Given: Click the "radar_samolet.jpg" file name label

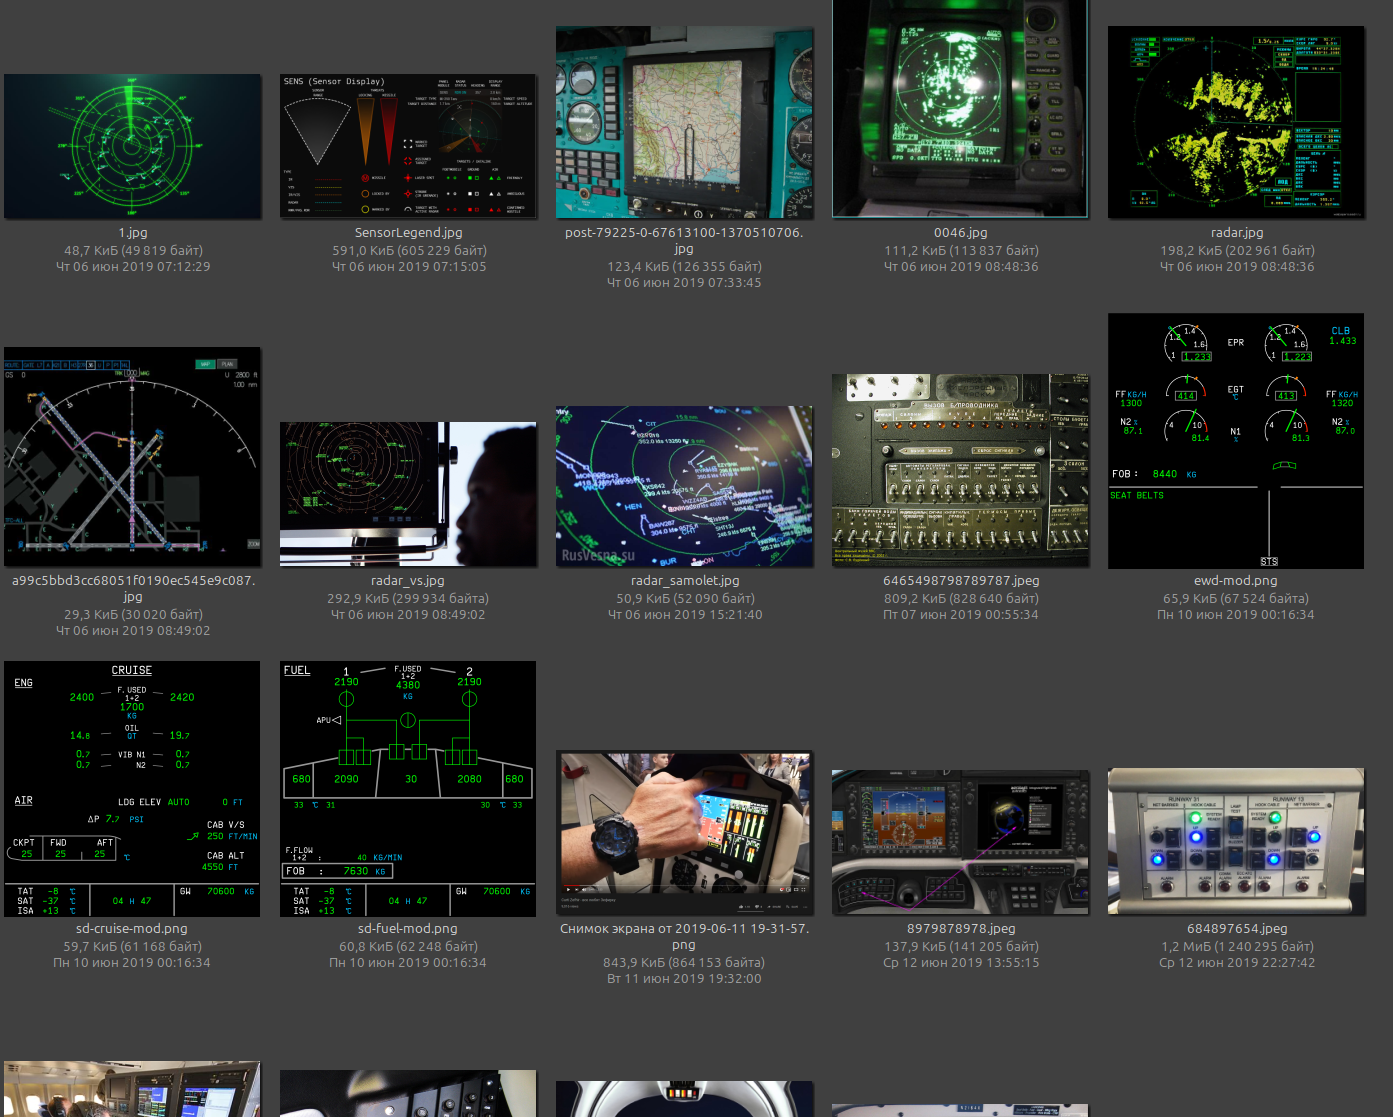Looking at the screenshot, I should 685,581.
